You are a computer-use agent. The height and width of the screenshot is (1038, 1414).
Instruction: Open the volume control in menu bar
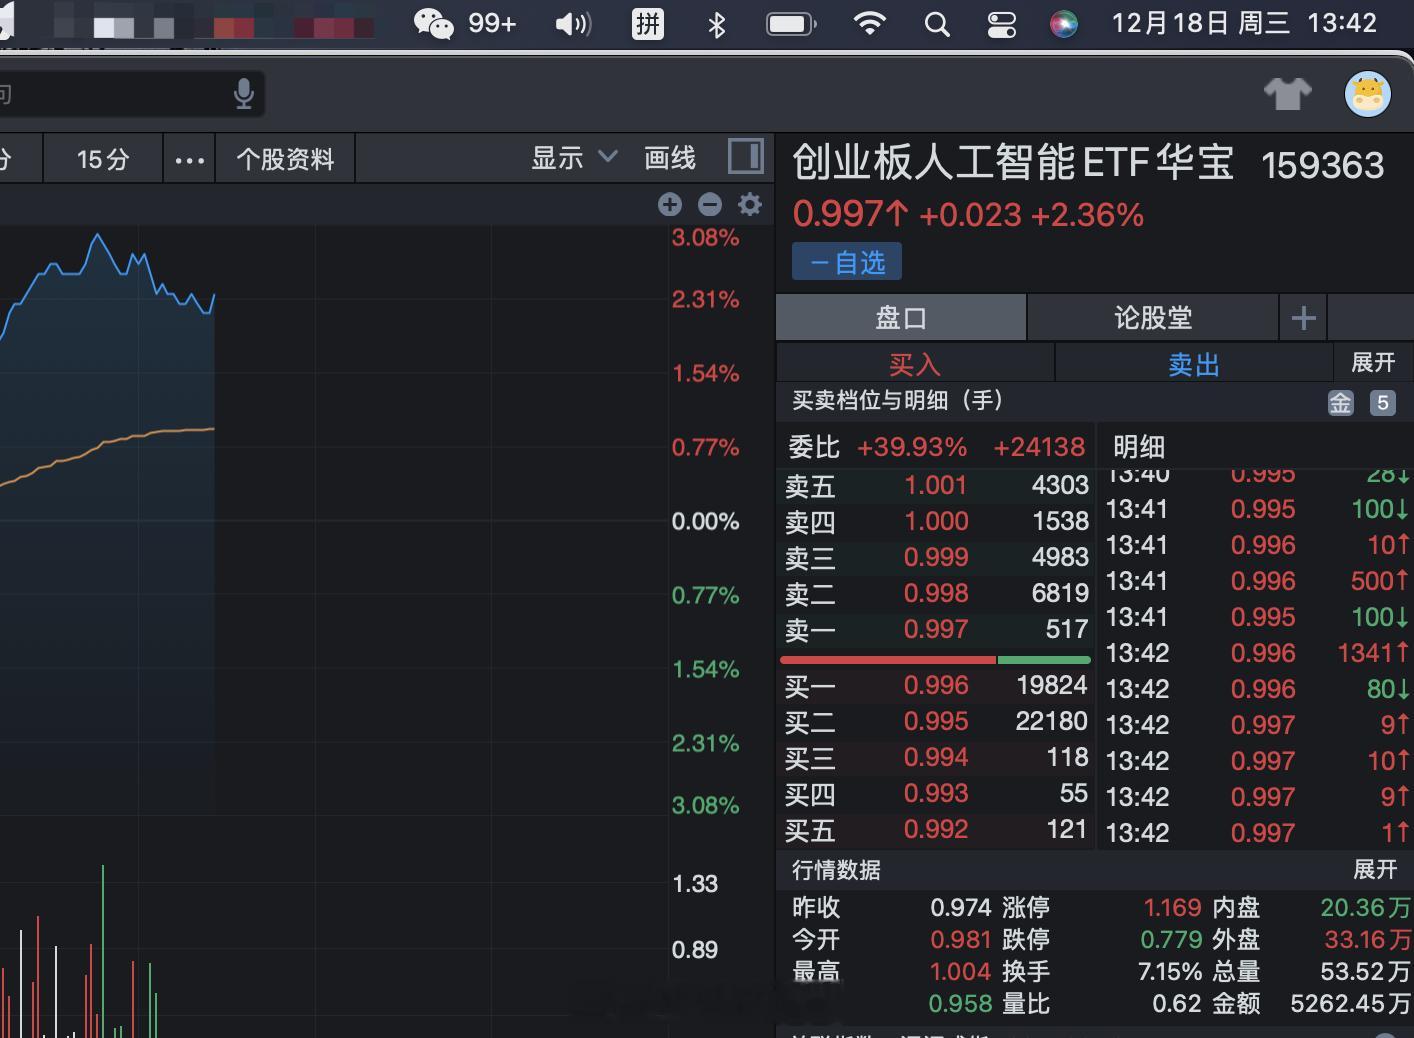(x=573, y=23)
